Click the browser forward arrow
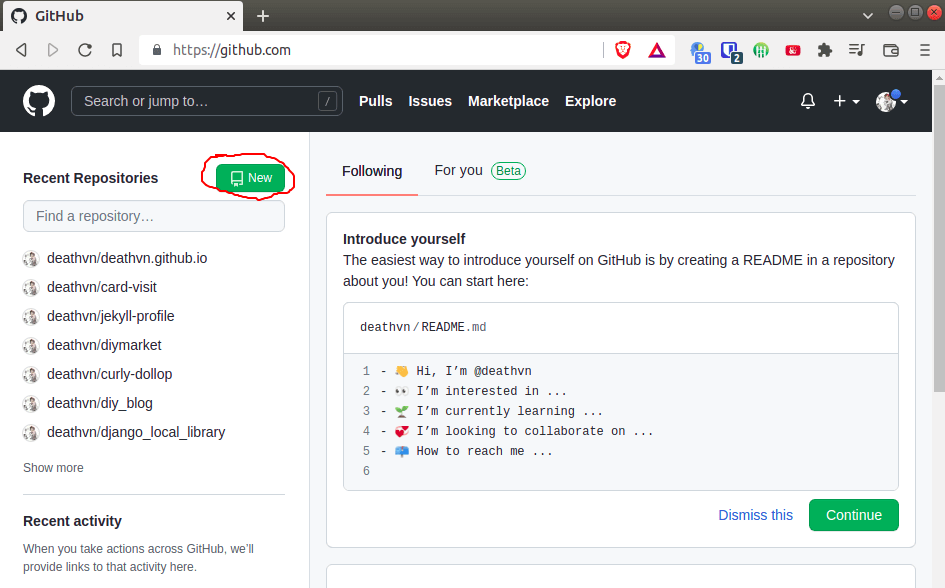Screen dimensions: 945x588 point(53,50)
